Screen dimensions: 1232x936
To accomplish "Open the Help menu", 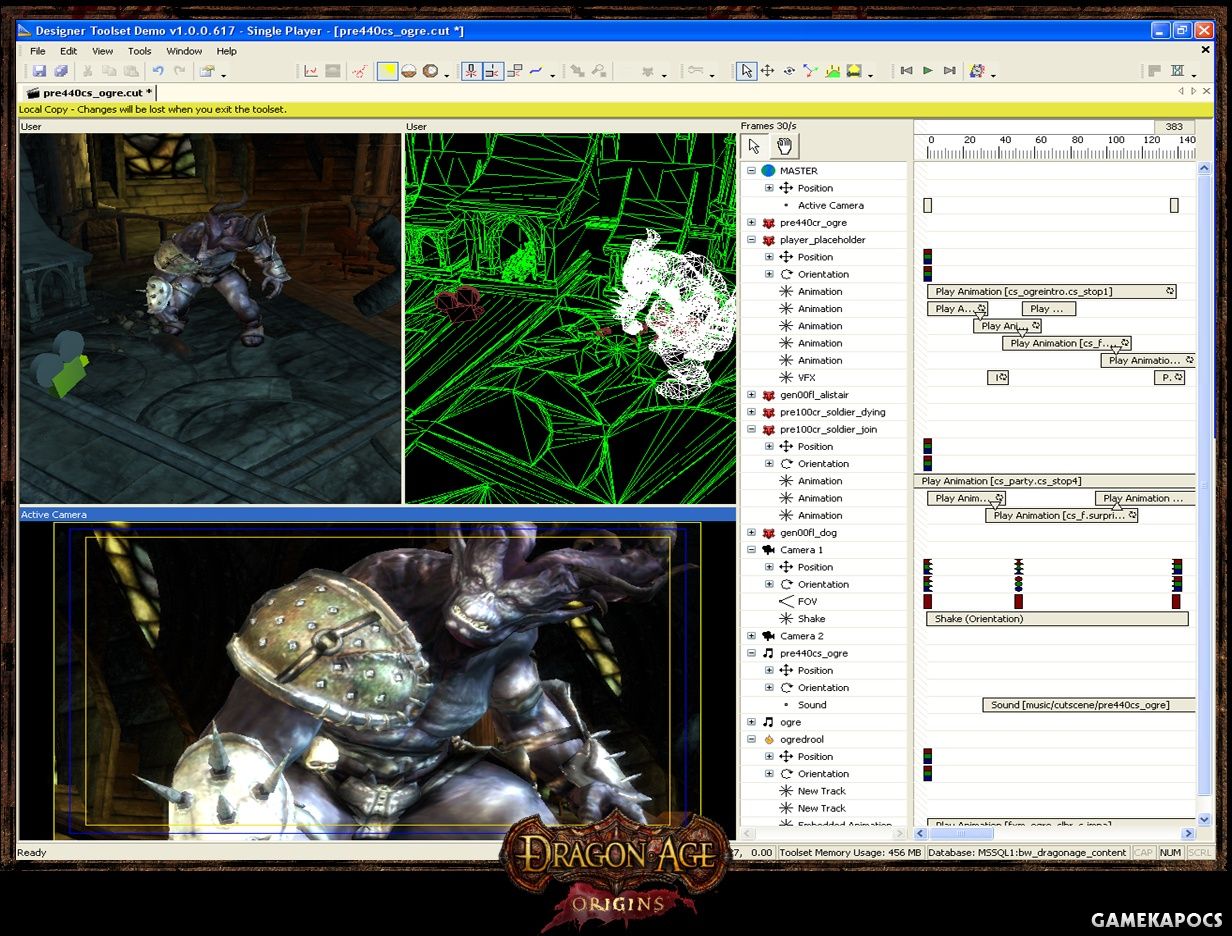I will click(x=227, y=51).
